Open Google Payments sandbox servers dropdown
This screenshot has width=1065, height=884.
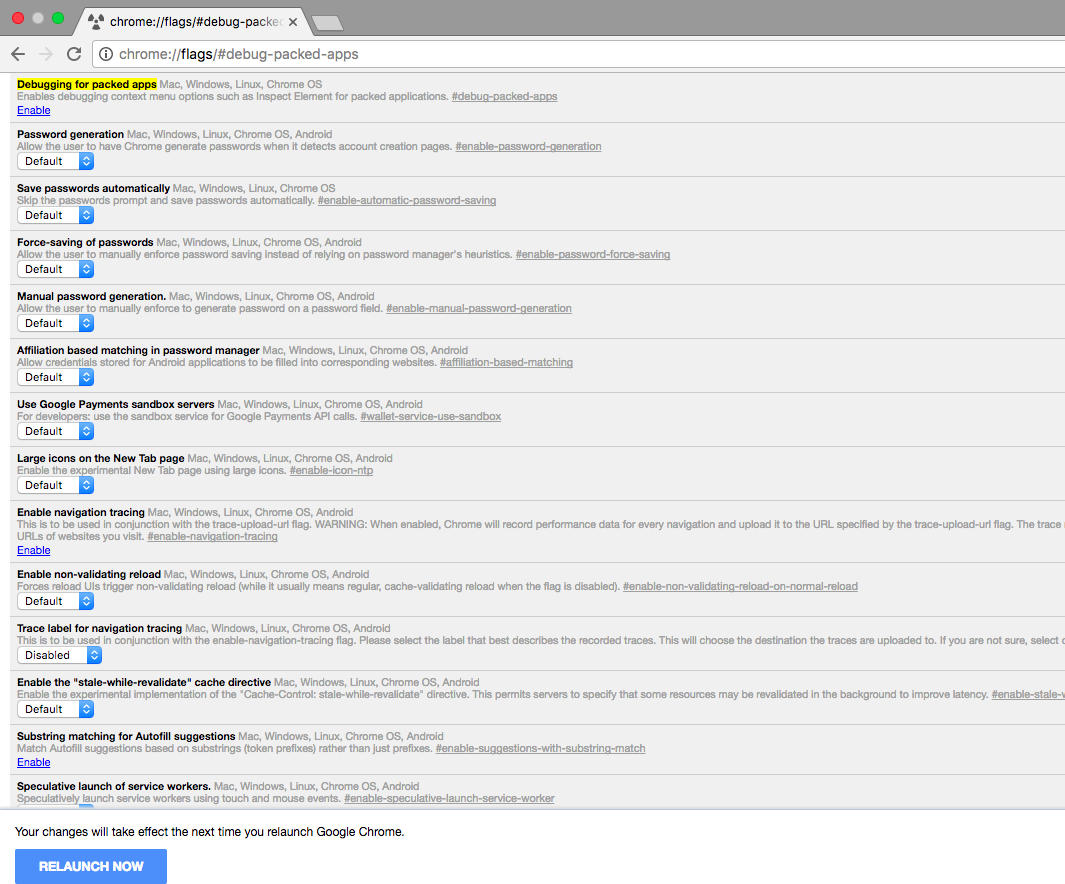(x=56, y=431)
